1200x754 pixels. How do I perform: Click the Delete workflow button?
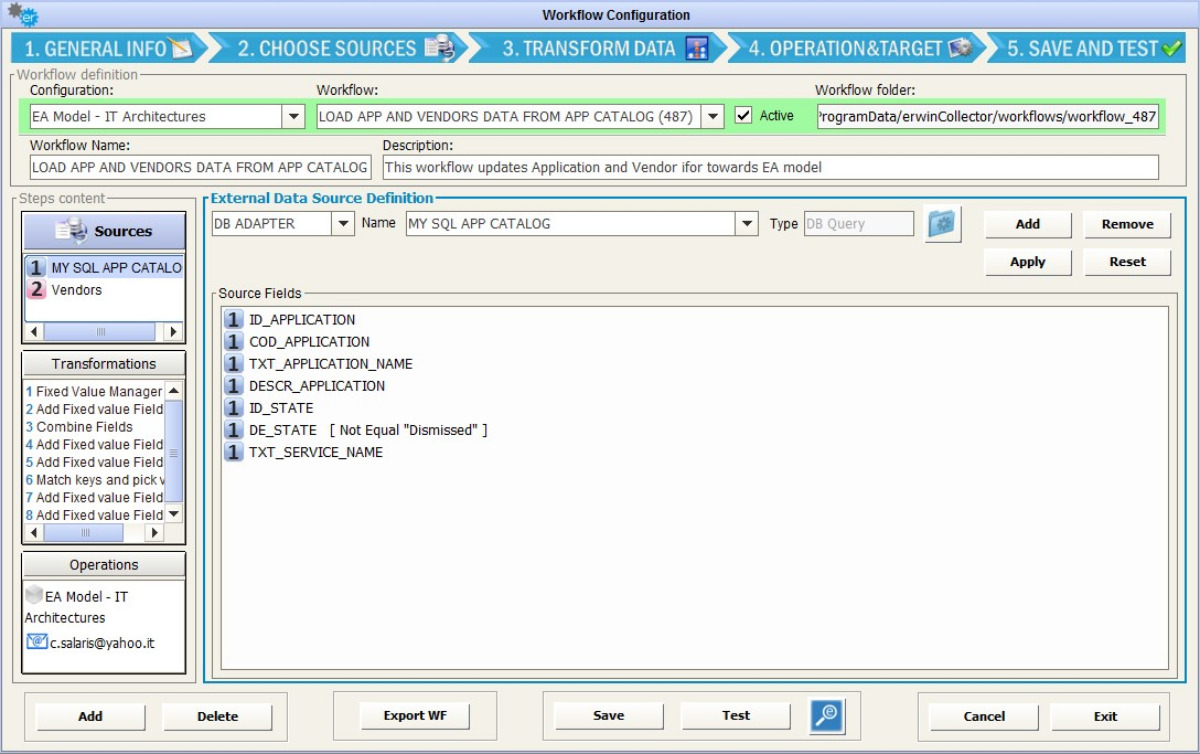pos(217,716)
